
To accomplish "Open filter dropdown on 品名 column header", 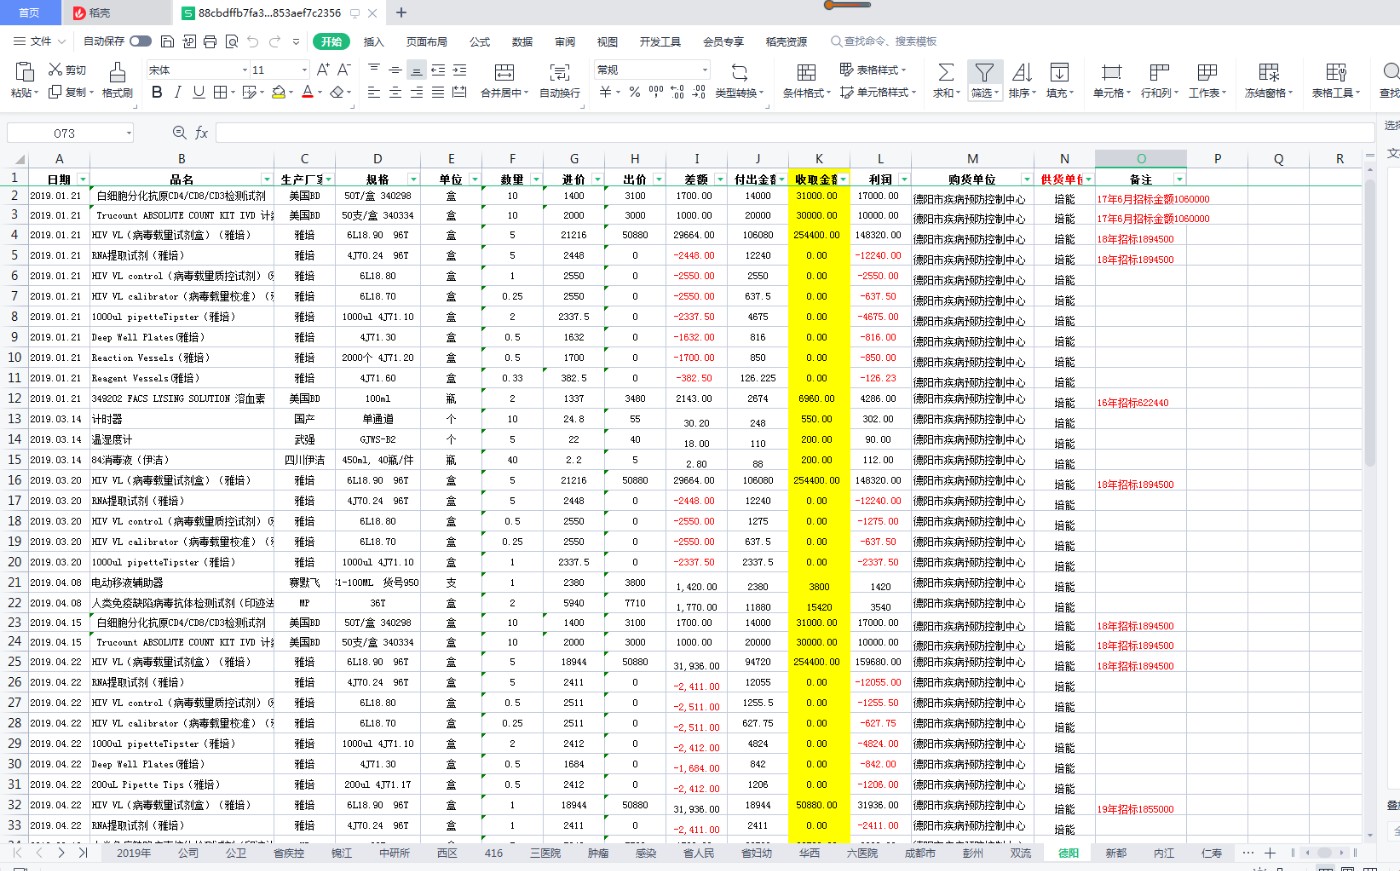I will point(267,179).
